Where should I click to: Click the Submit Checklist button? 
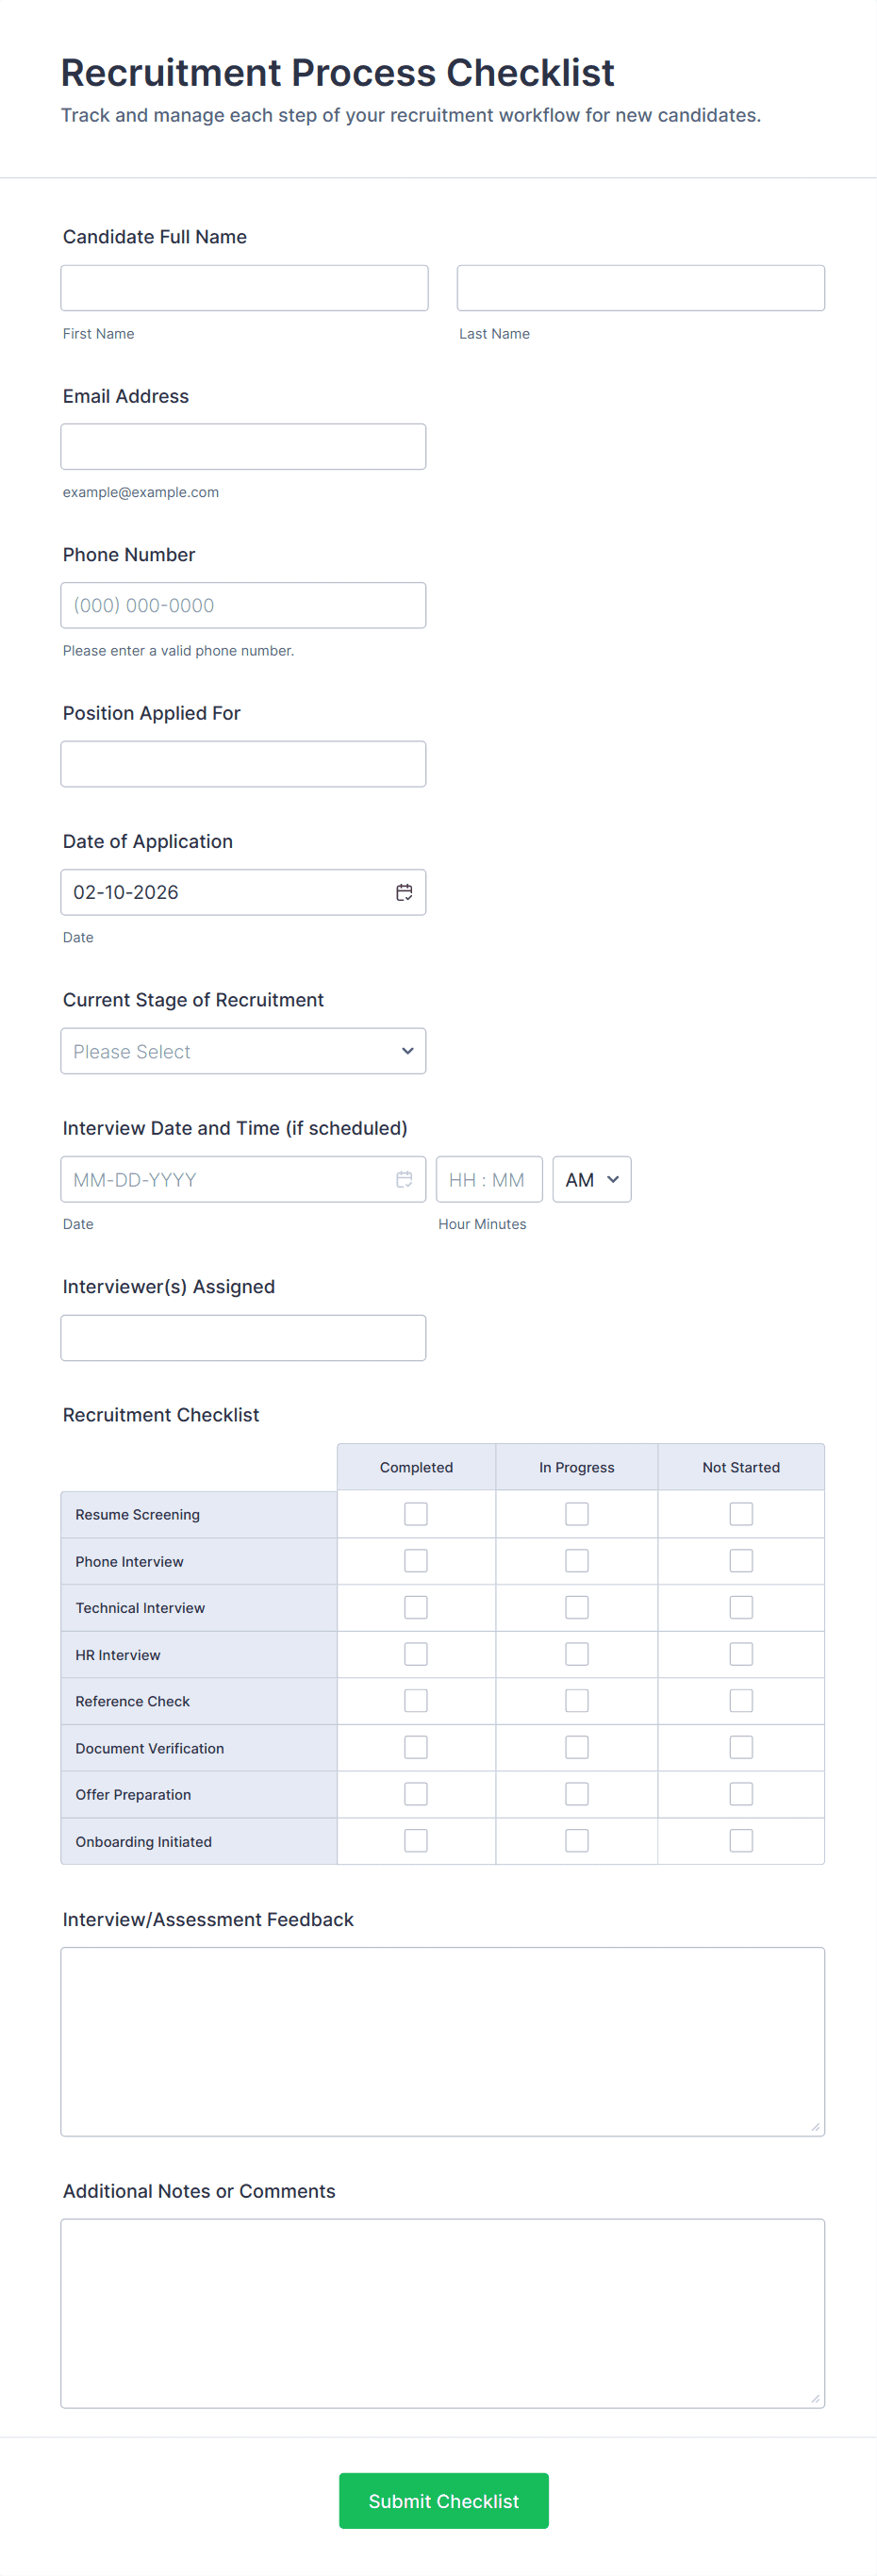tap(443, 2500)
